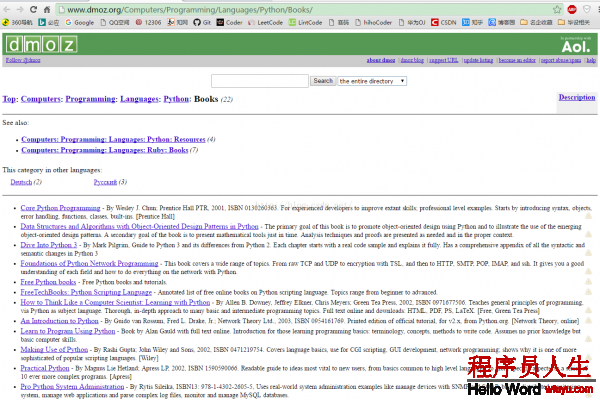Click the Follow @dmoz link

(x=23, y=60)
